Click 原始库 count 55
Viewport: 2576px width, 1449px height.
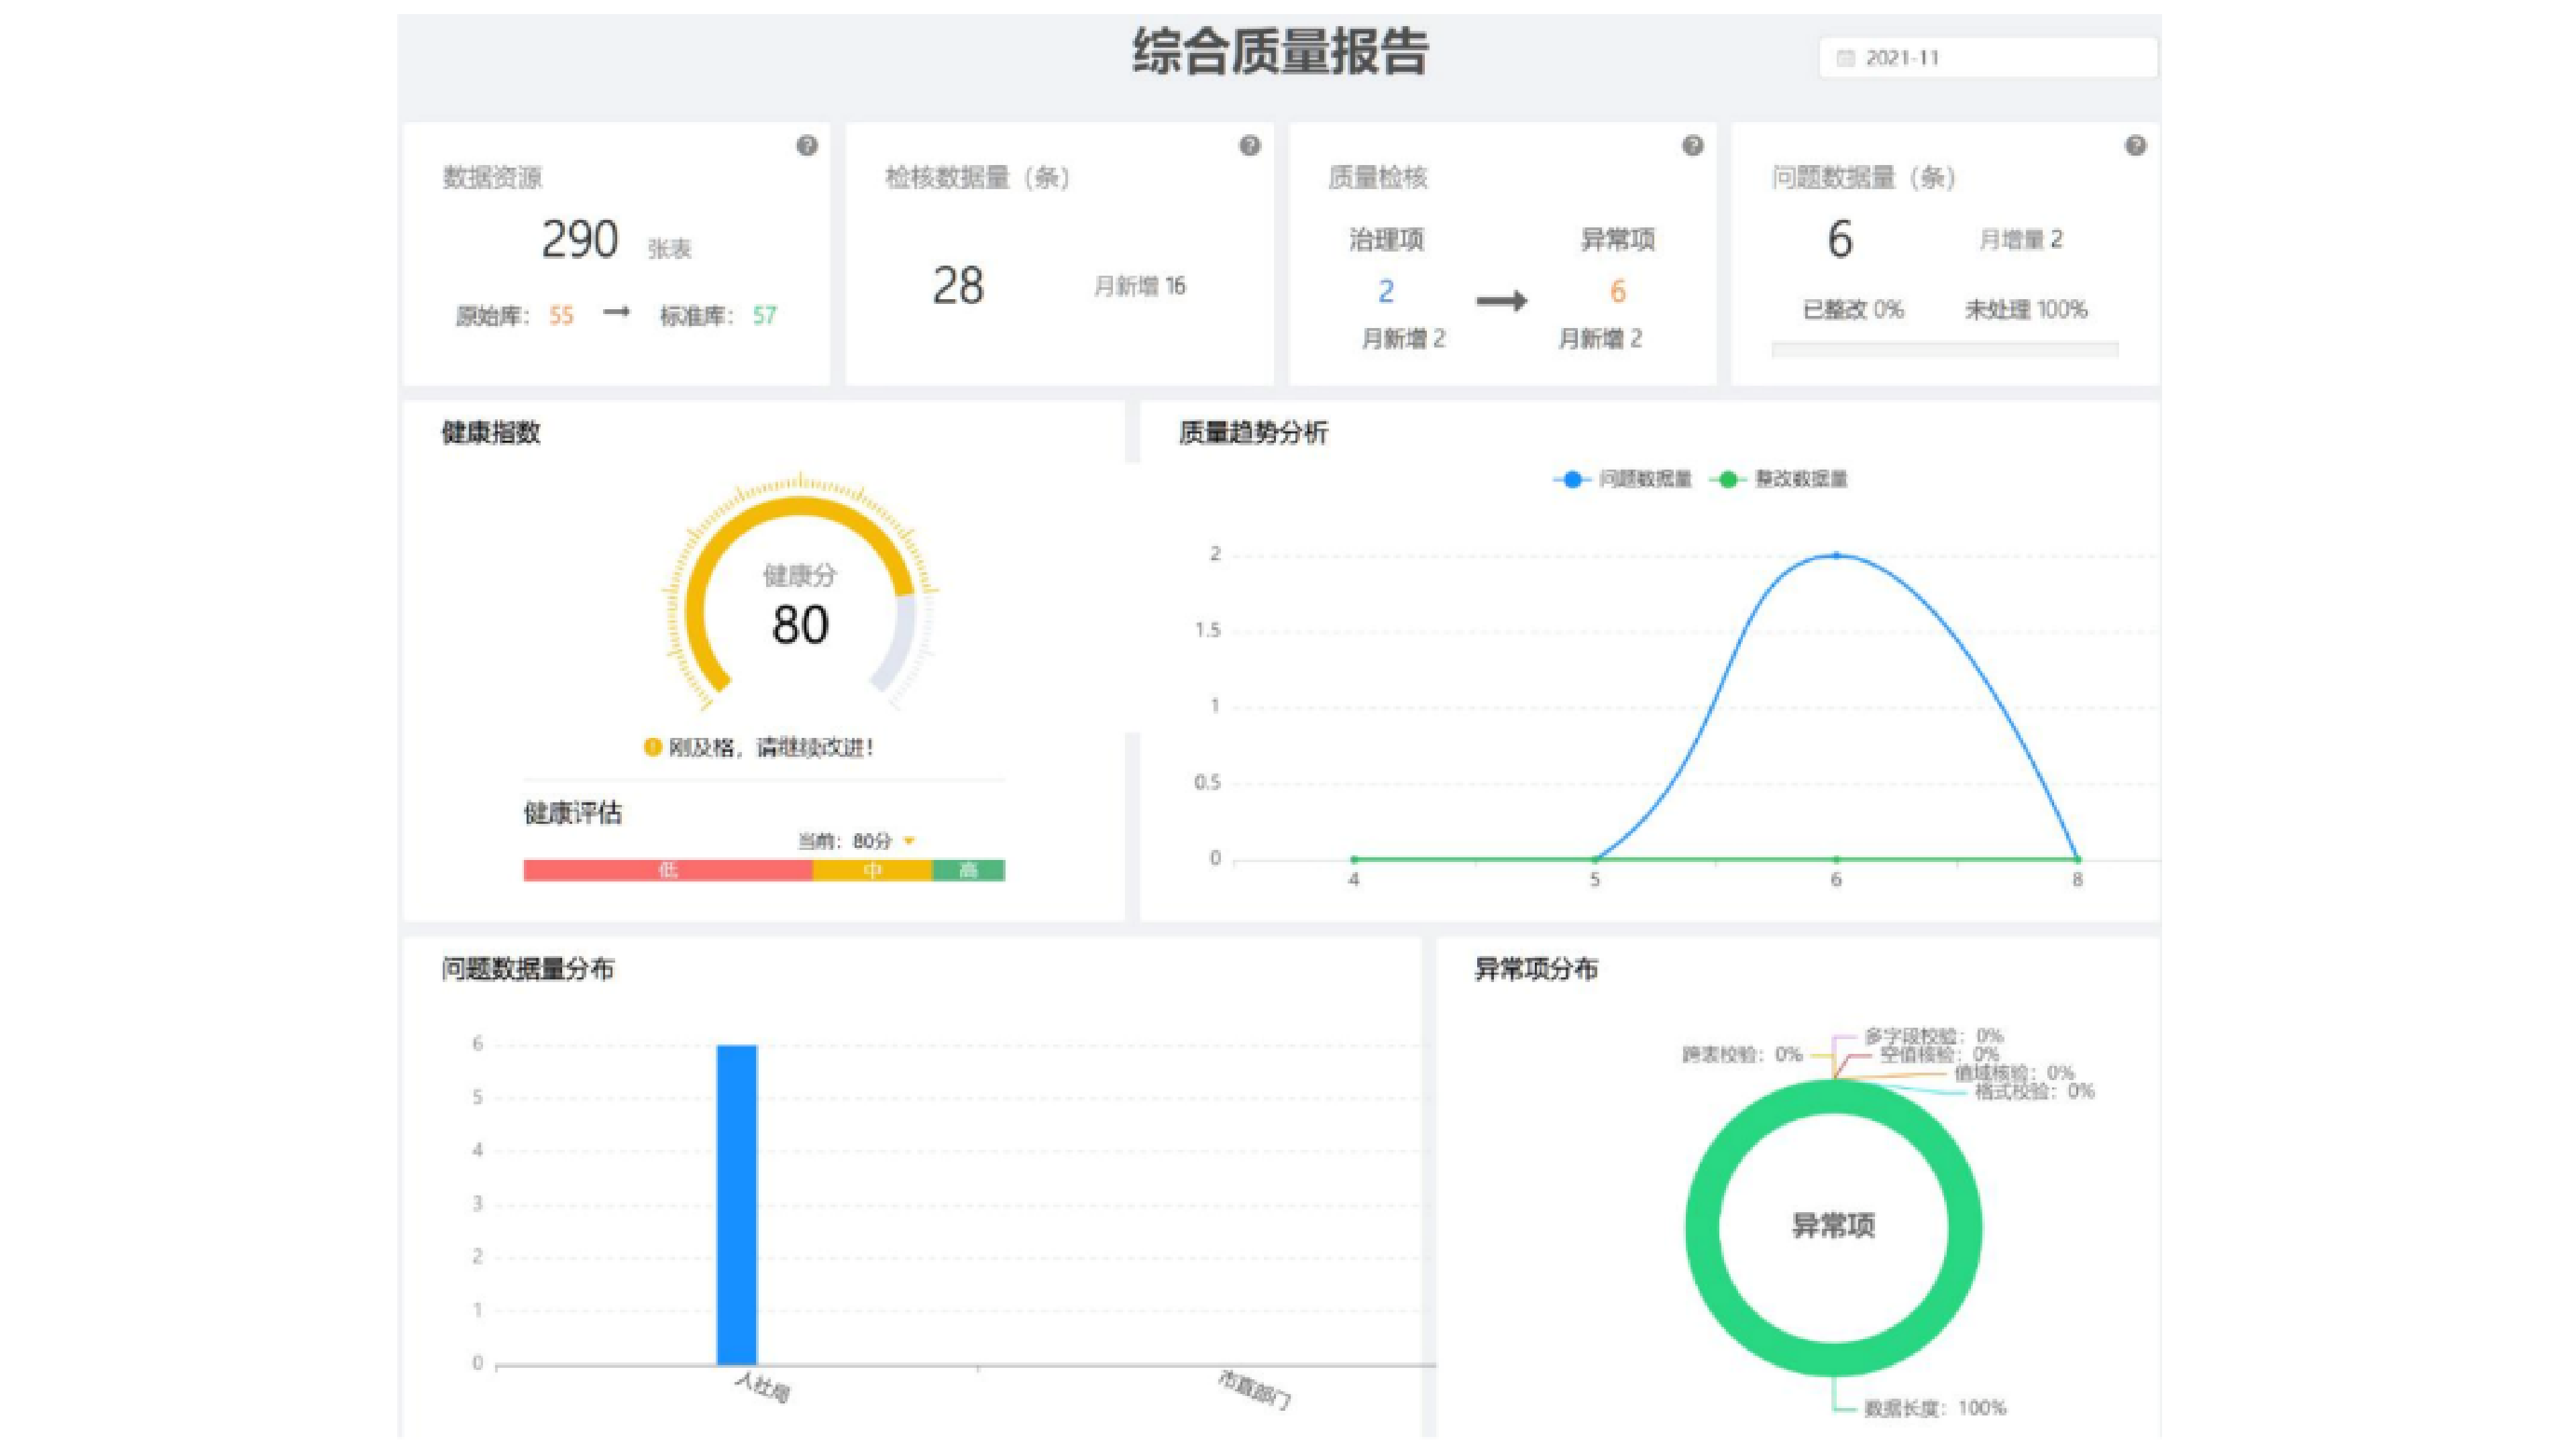(561, 316)
